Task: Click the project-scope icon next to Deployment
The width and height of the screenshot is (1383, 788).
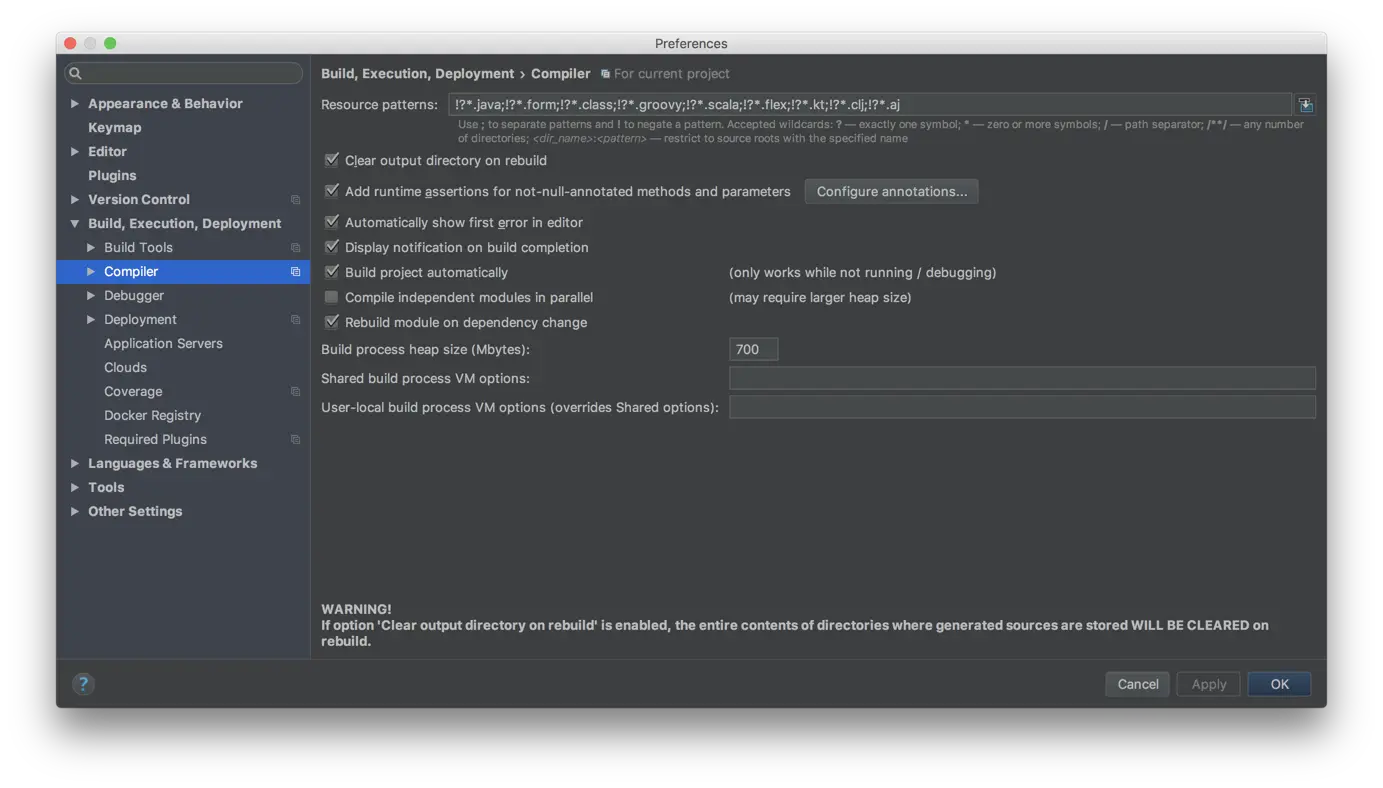Action: pos(295,319)
